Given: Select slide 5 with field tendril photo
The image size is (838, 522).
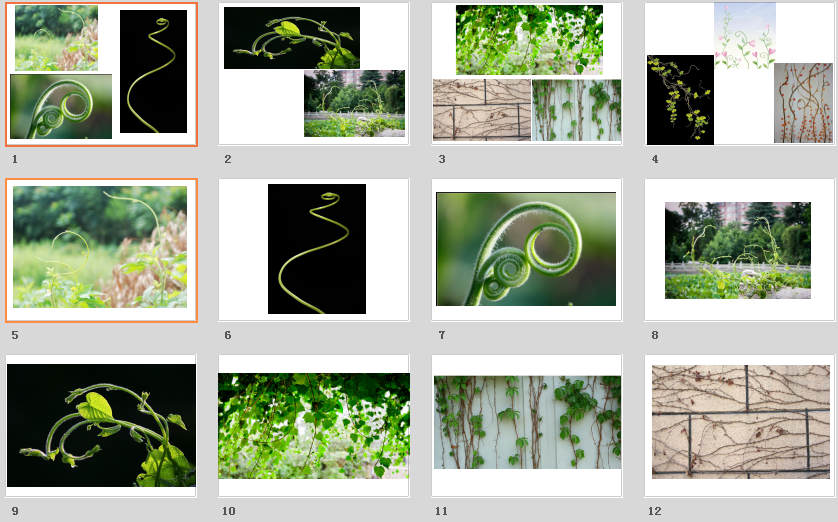Looking at the screenshot, I should tap(102, 250).
